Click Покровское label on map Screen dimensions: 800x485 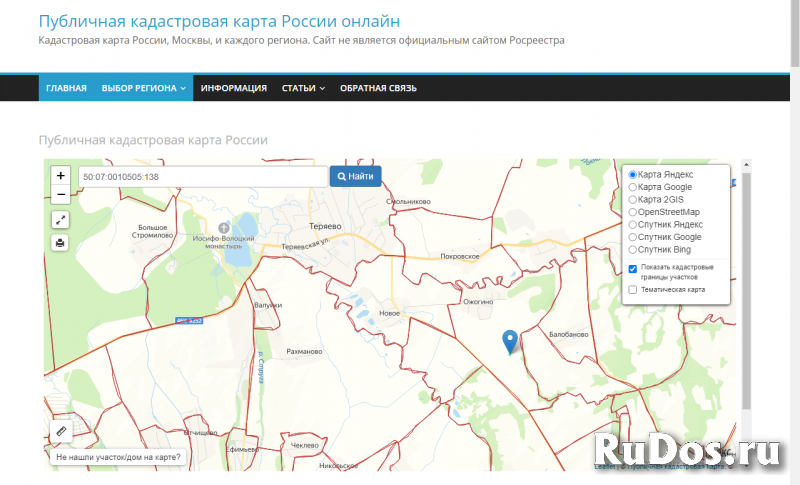coord(460,257)
